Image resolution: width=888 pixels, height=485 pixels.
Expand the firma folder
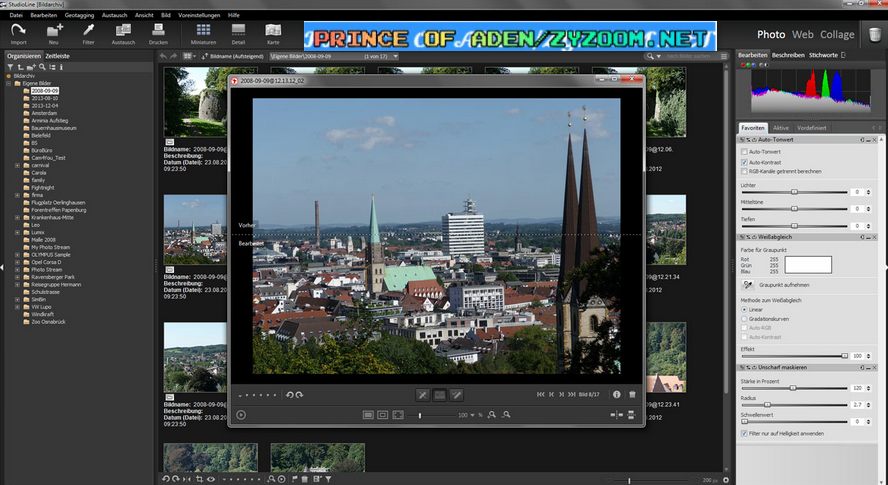(x=18, y=195)
